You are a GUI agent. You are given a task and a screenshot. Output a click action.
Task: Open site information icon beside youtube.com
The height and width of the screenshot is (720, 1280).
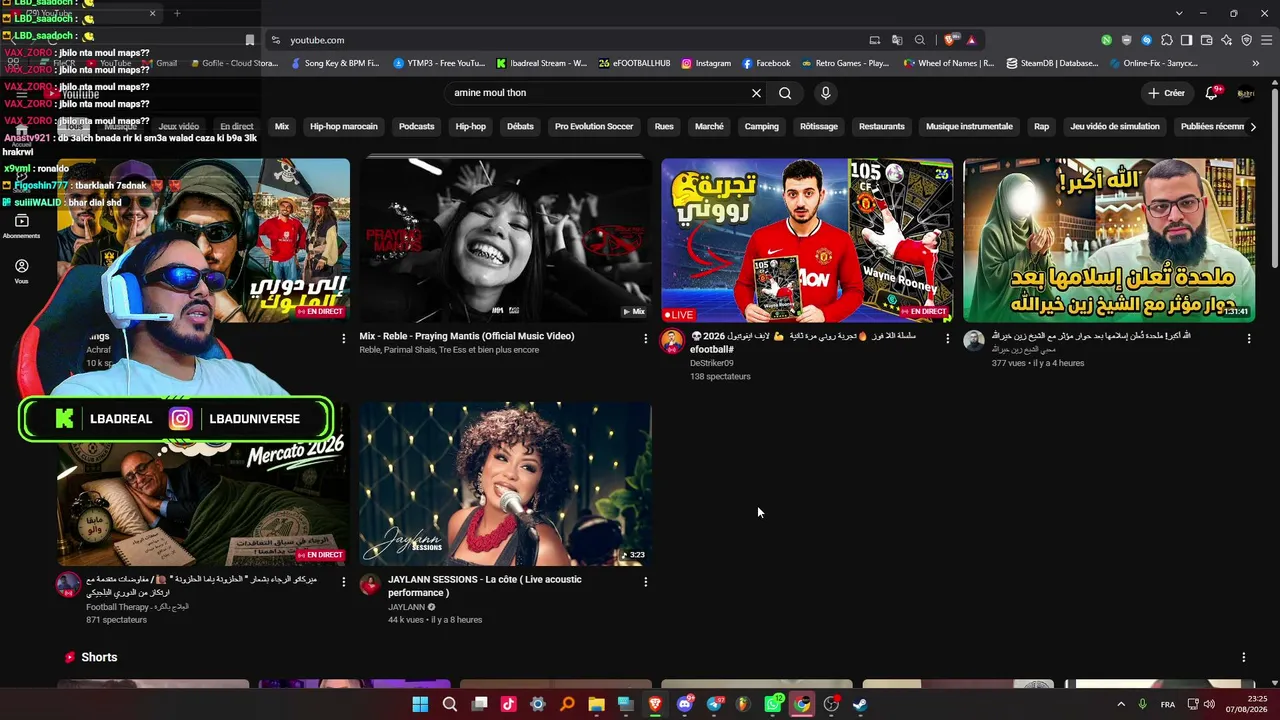coord(274,40)
